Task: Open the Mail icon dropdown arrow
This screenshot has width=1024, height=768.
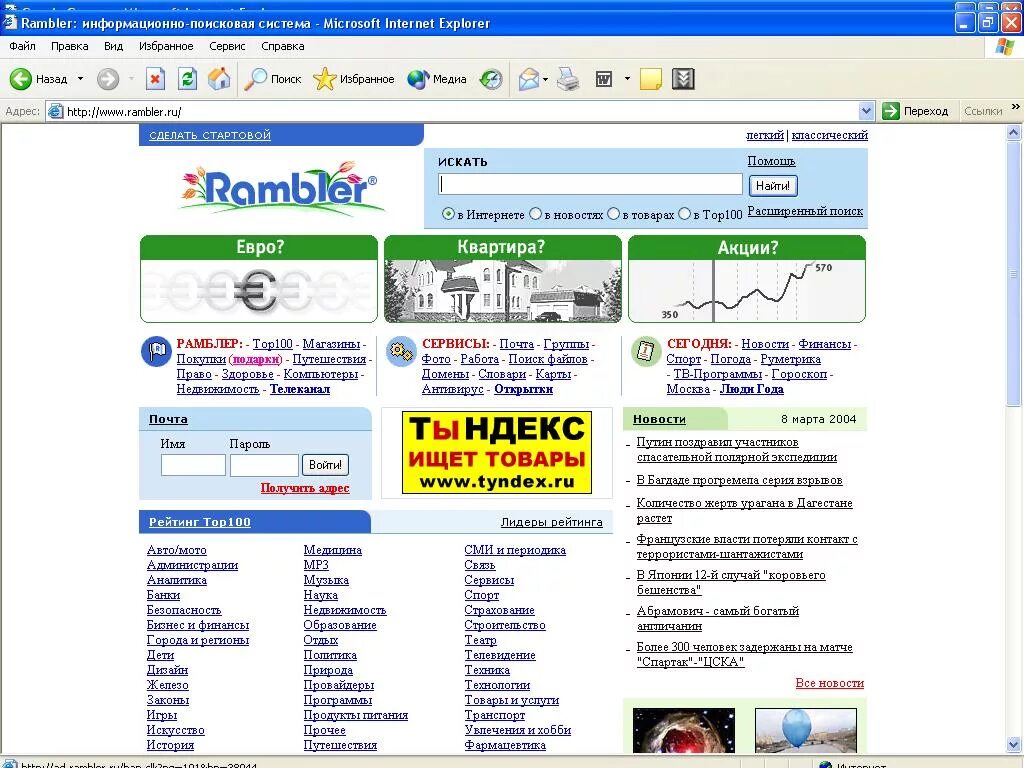Action: pyautogui.click(x=545, y=79)
